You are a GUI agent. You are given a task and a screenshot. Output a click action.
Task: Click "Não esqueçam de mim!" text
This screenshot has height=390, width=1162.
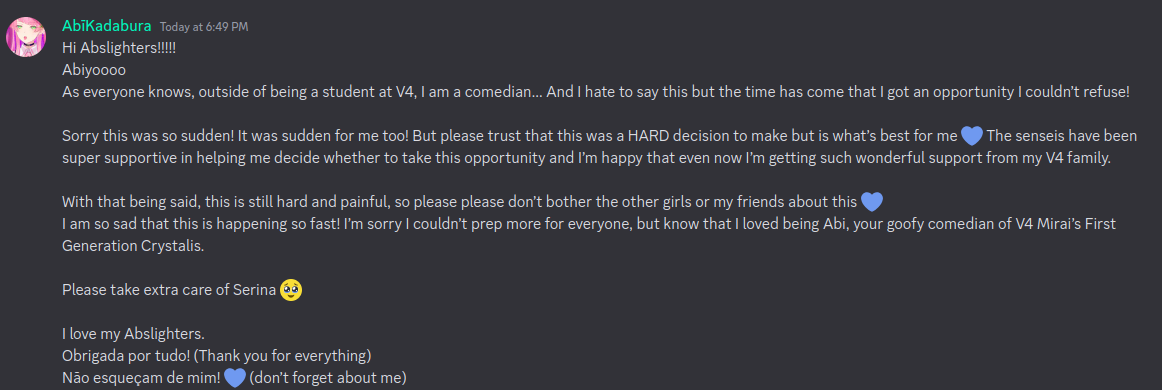click(142, 377)
